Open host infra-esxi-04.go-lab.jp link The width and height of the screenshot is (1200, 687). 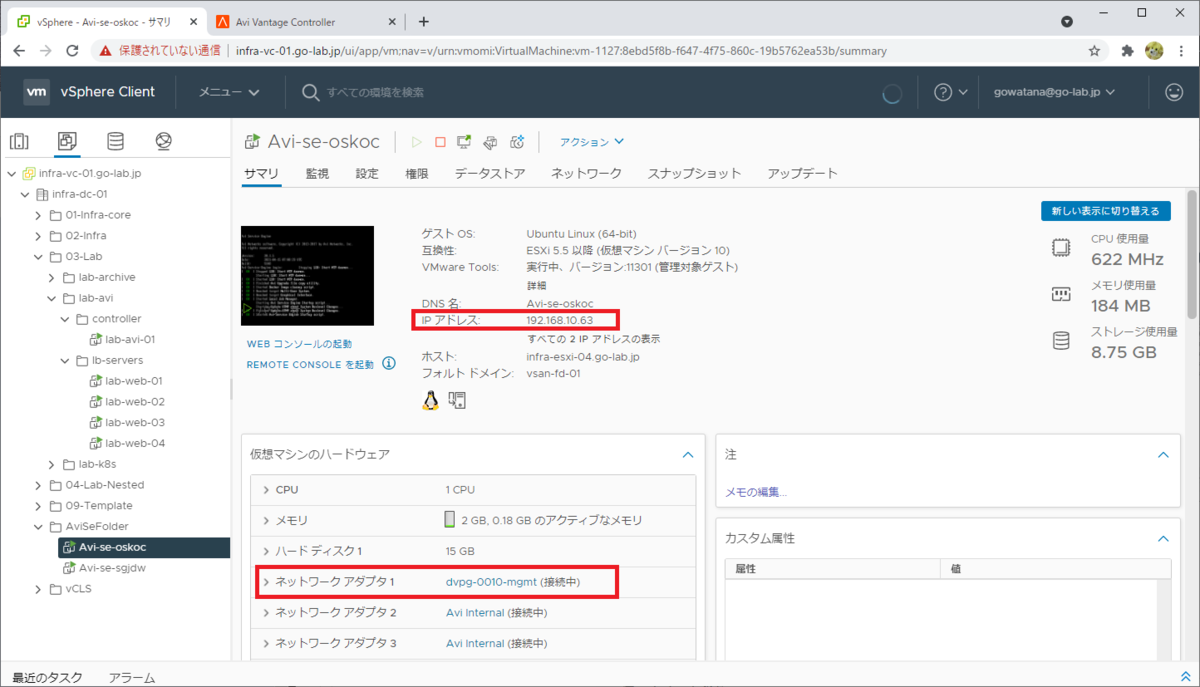coord(583,356)
